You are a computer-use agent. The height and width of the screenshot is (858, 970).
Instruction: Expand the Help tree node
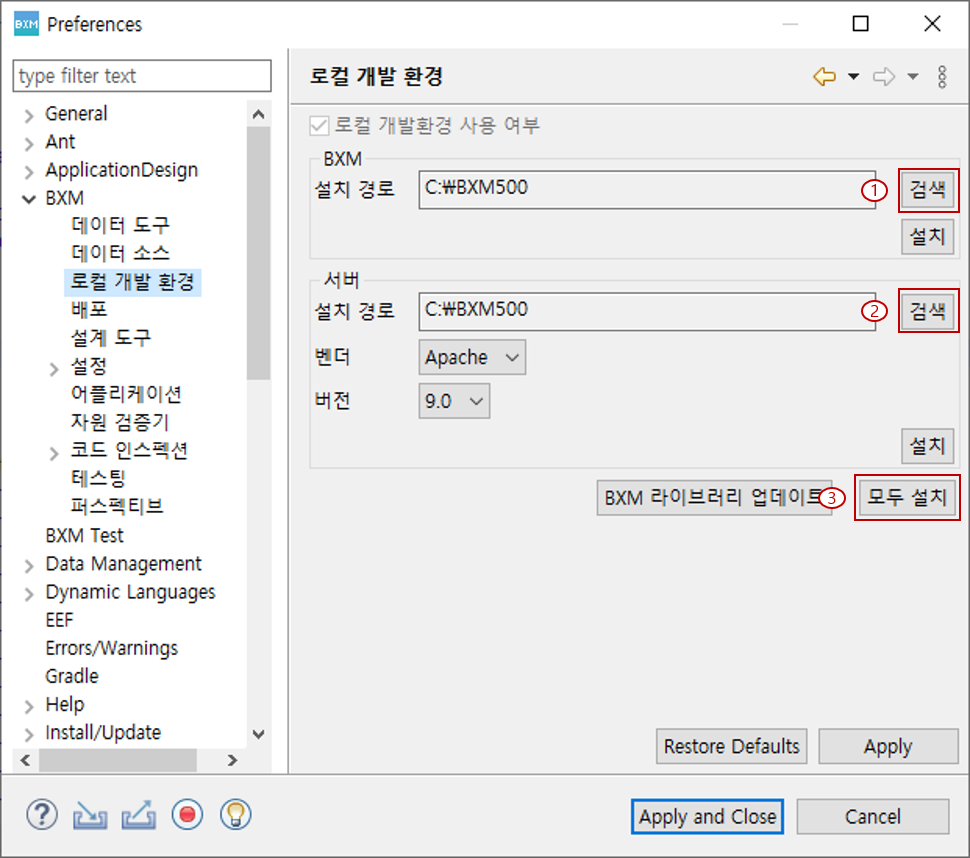28,706
